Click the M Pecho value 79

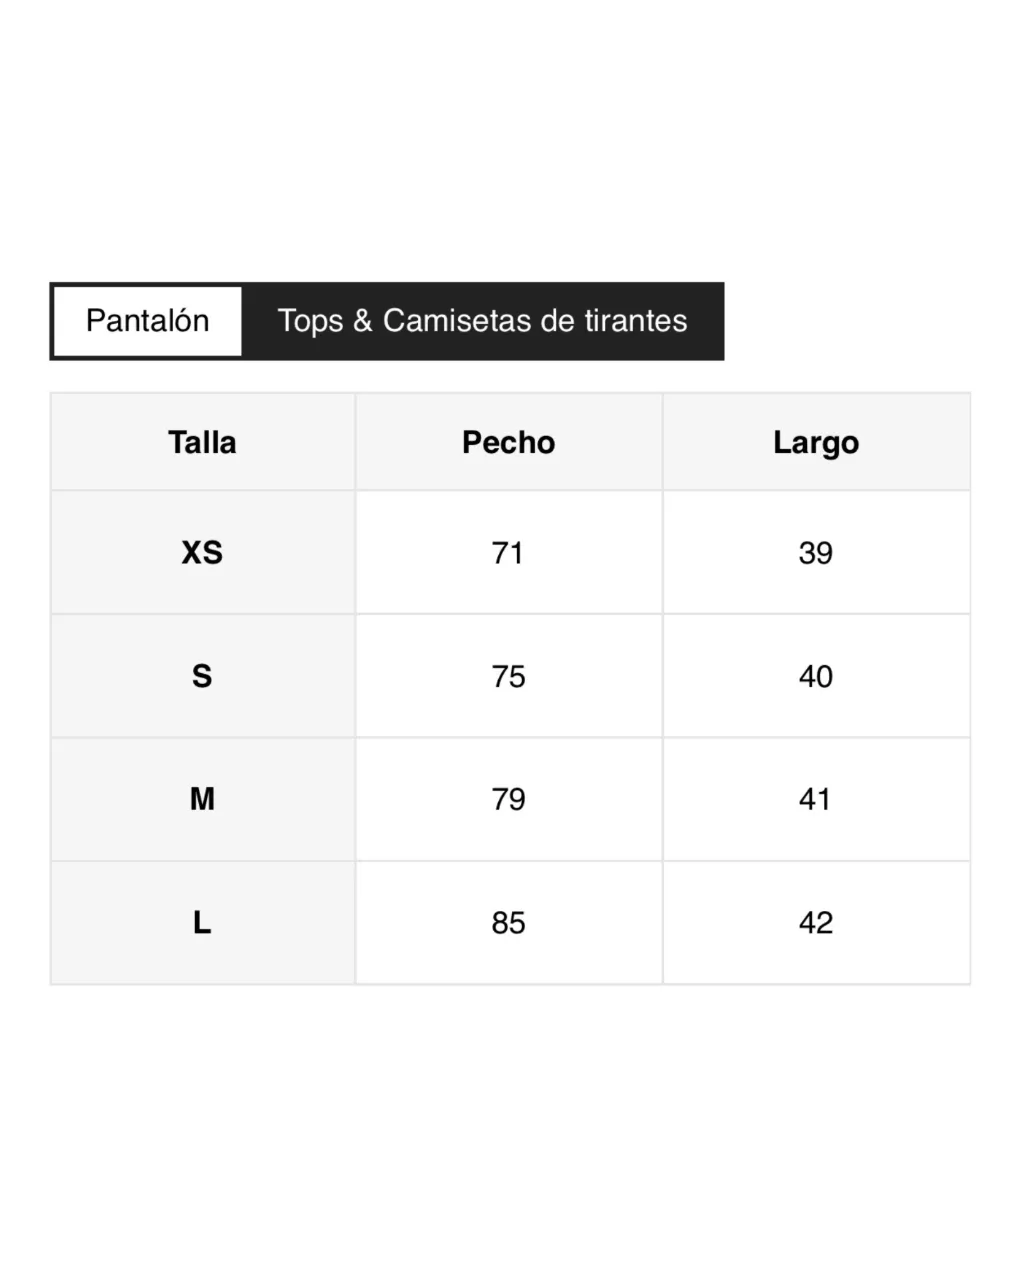508,799
